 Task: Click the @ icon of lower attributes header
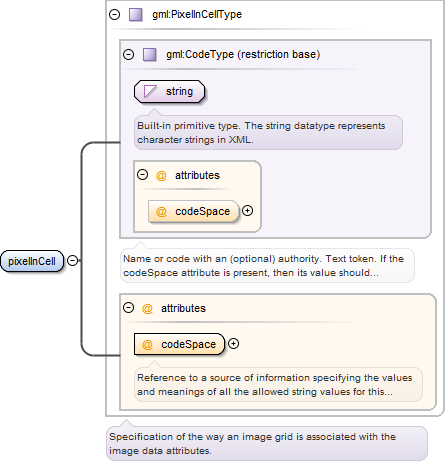(x=147, y=308)
